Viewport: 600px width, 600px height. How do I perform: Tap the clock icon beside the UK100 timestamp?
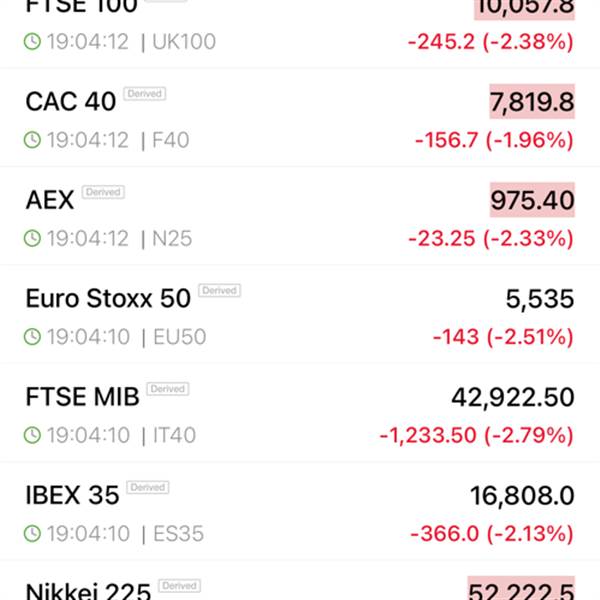(x=33, y=42)
